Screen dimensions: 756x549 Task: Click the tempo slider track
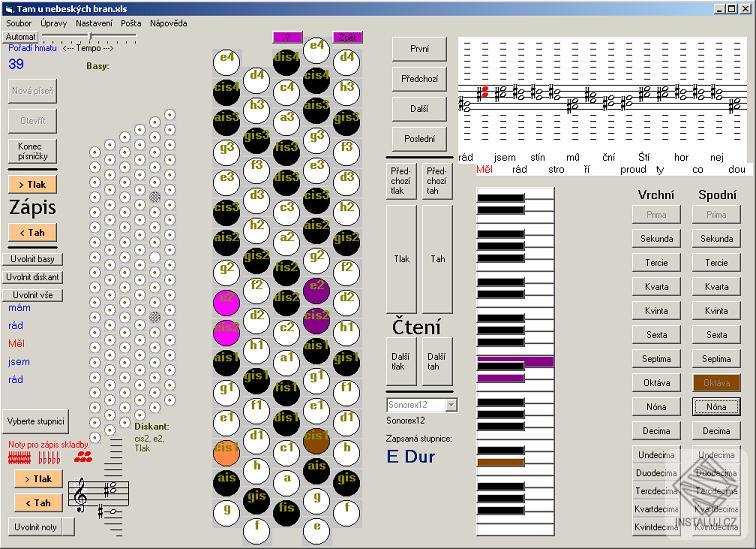[95, 36]
